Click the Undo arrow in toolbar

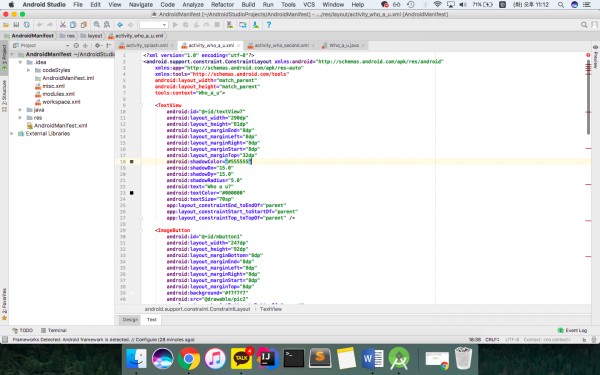point(39,25)
